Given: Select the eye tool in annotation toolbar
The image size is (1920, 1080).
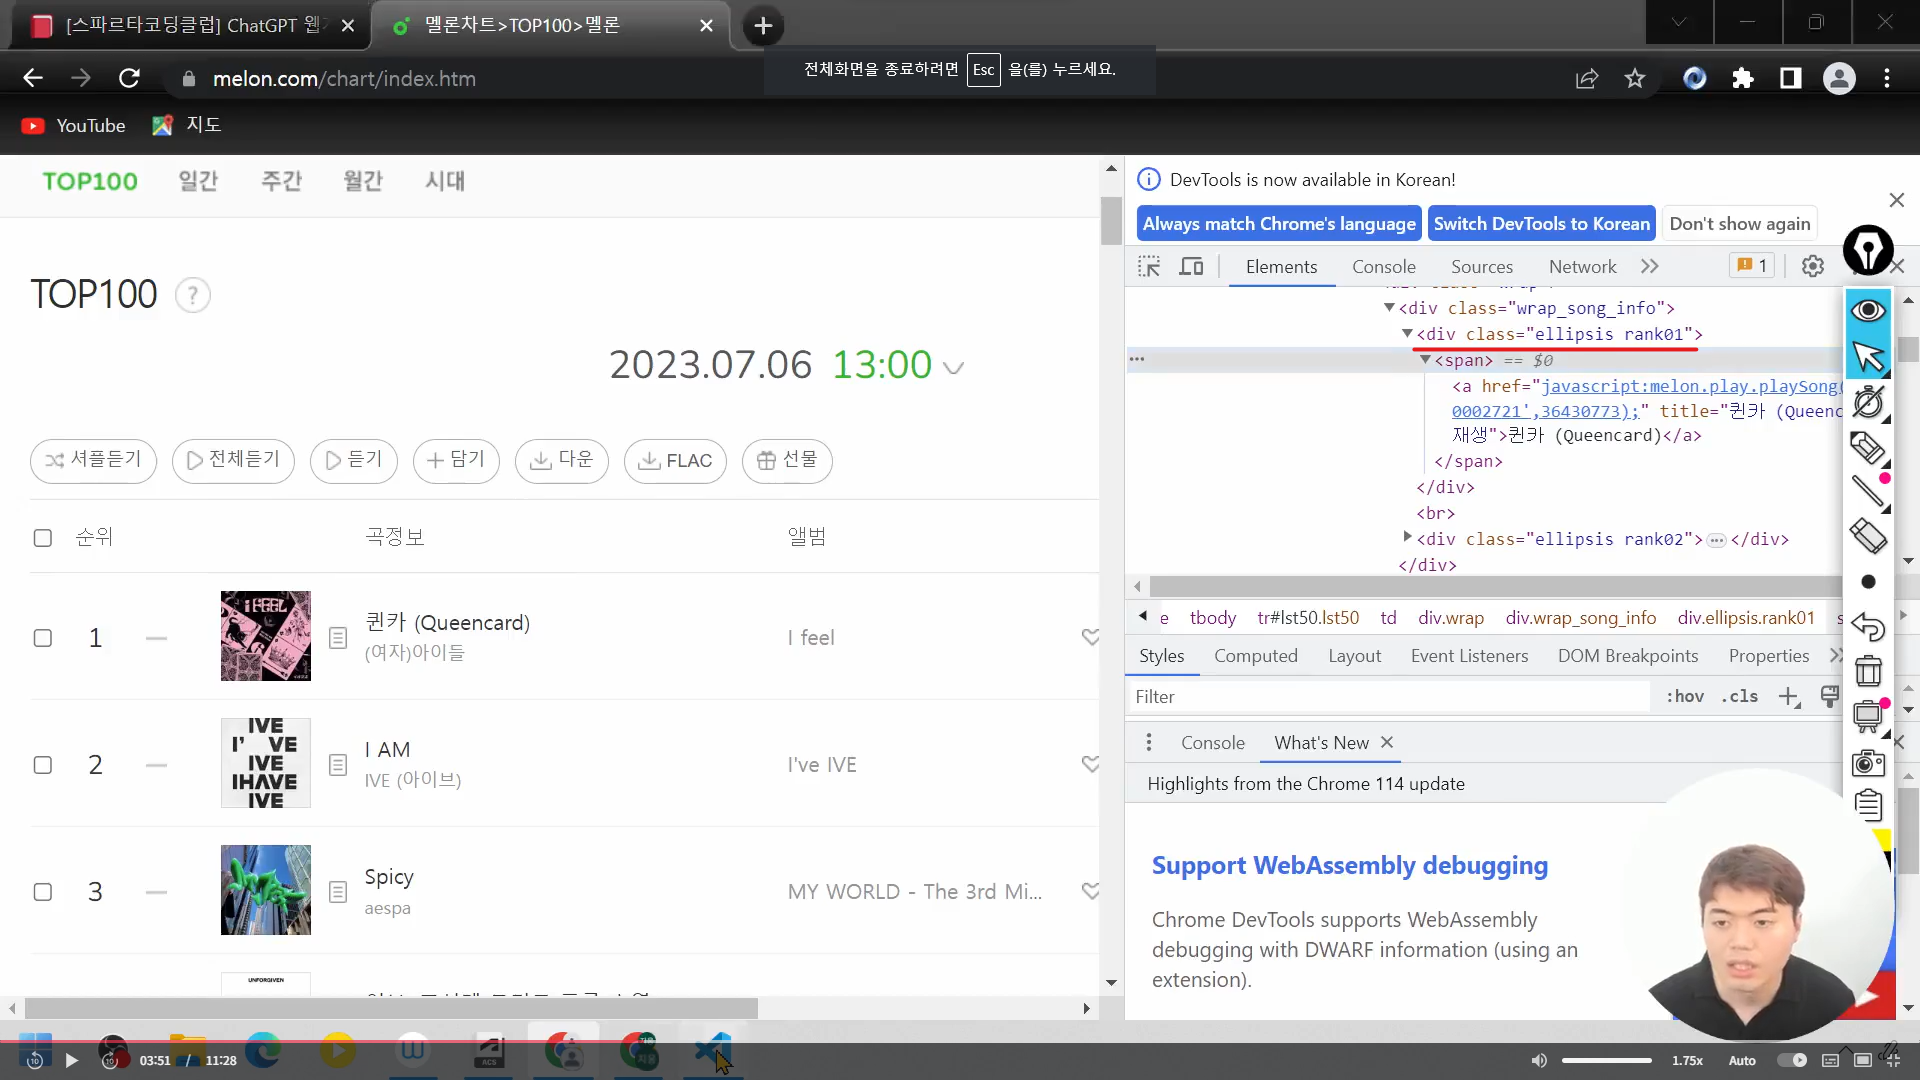Looking at the screenshot, I should pos(1868,310).
